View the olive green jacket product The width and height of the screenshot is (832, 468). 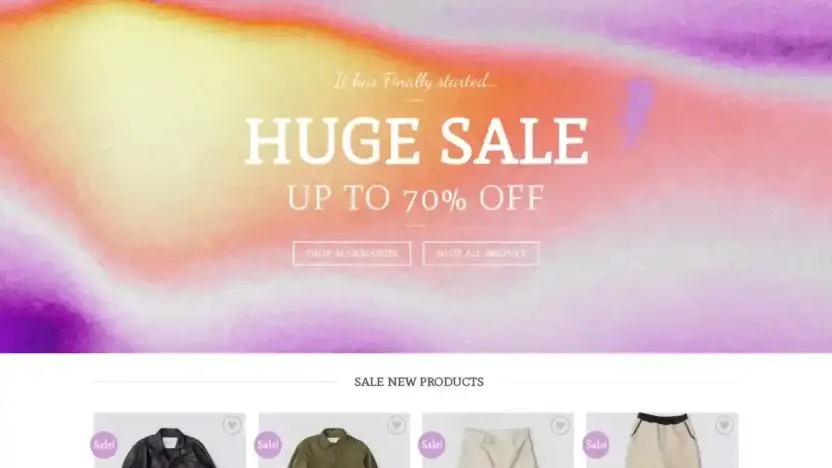tap(334, 448)
